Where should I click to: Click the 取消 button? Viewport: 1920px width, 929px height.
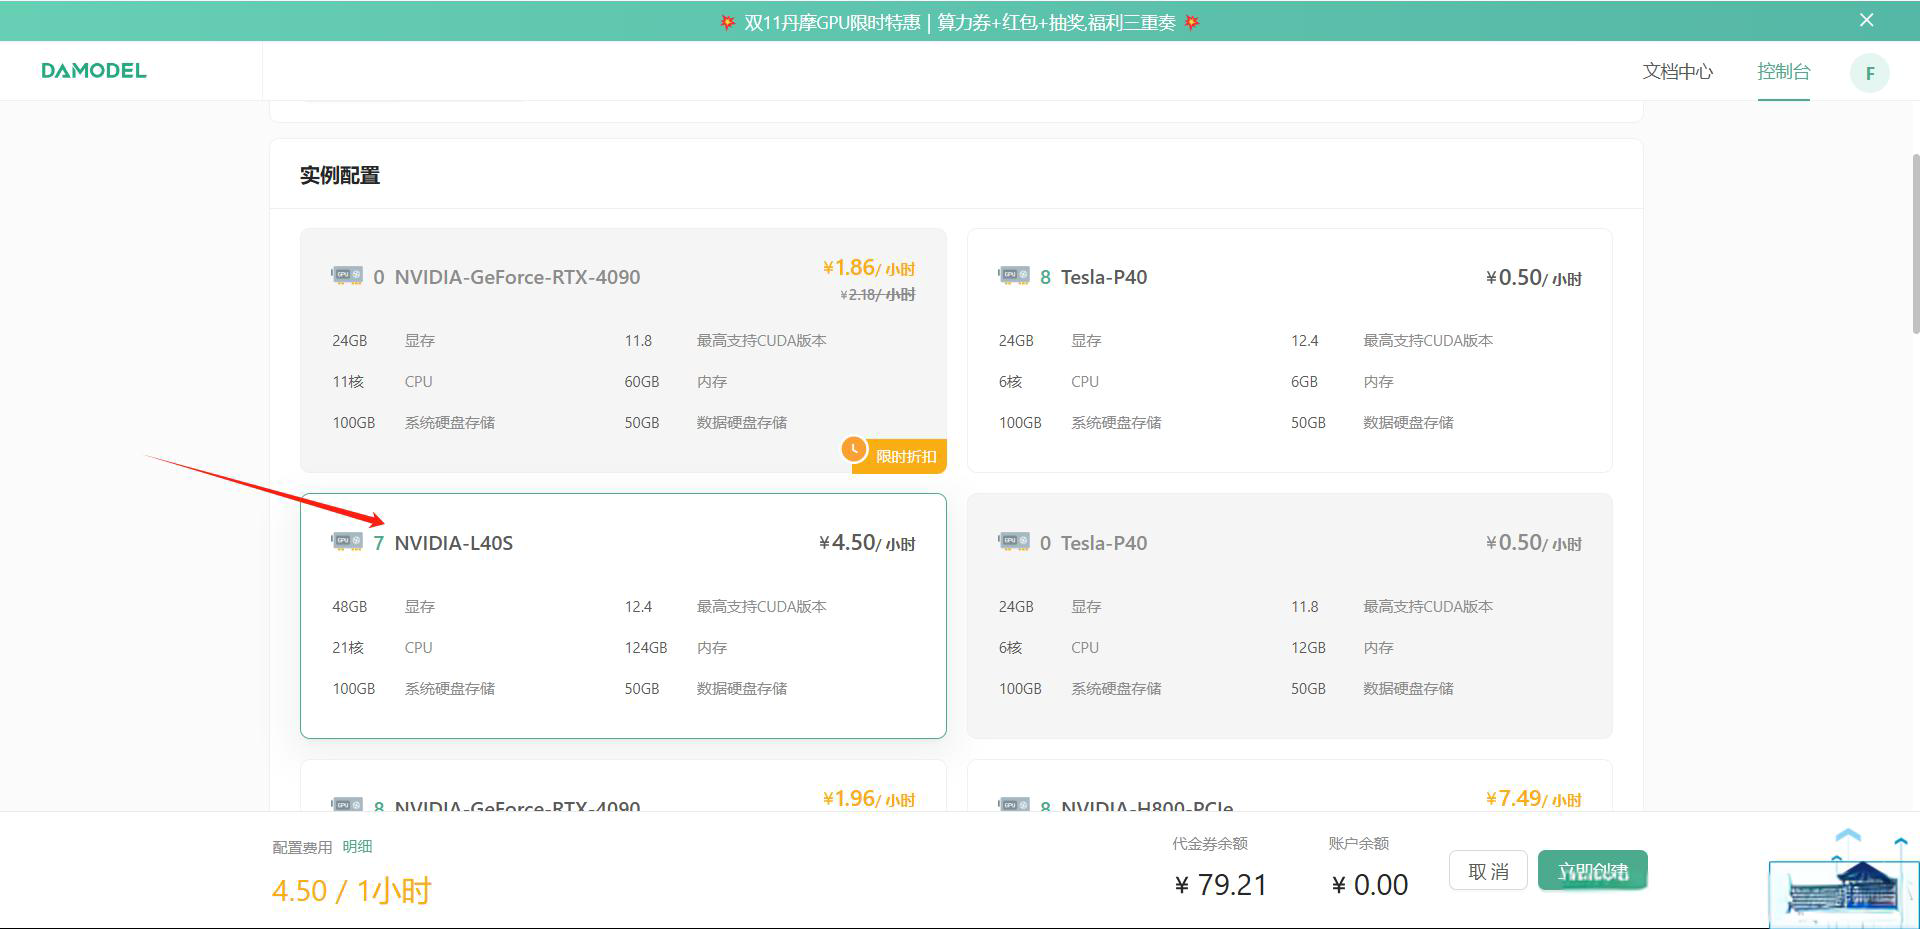coord(1487,871)
